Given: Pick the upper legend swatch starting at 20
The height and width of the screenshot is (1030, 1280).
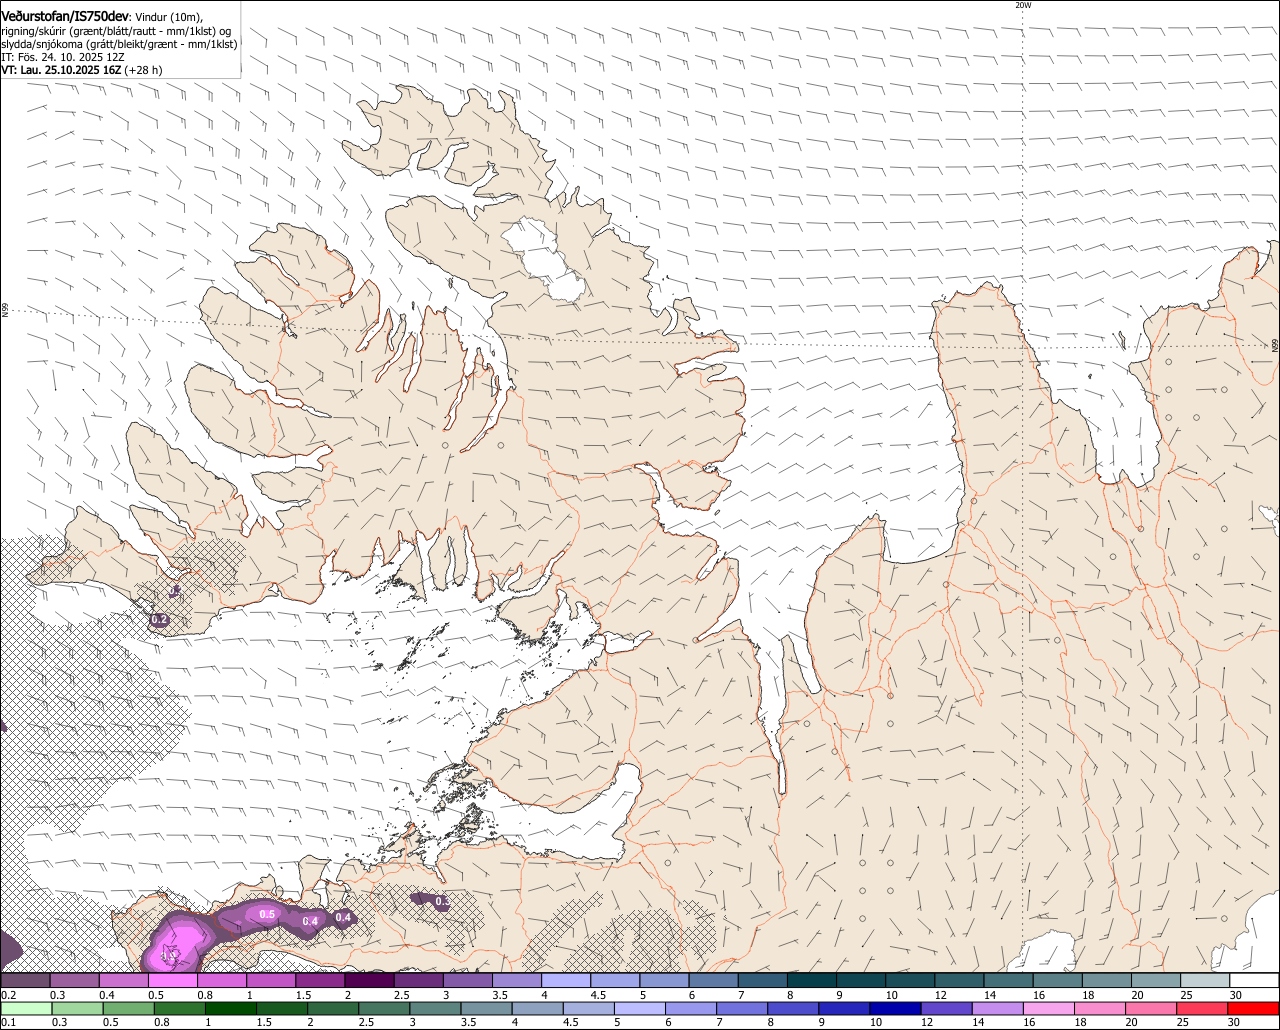Looking at the screenshot, I should (x=1155, y=981).
